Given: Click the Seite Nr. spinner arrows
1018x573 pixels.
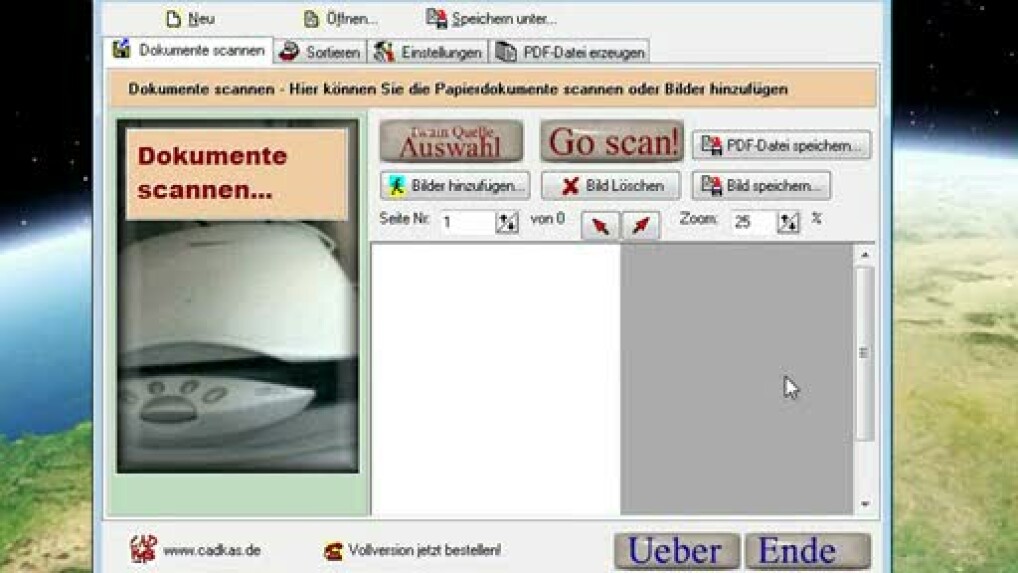Looking at the screenshot, I should [x=507, y=223].
